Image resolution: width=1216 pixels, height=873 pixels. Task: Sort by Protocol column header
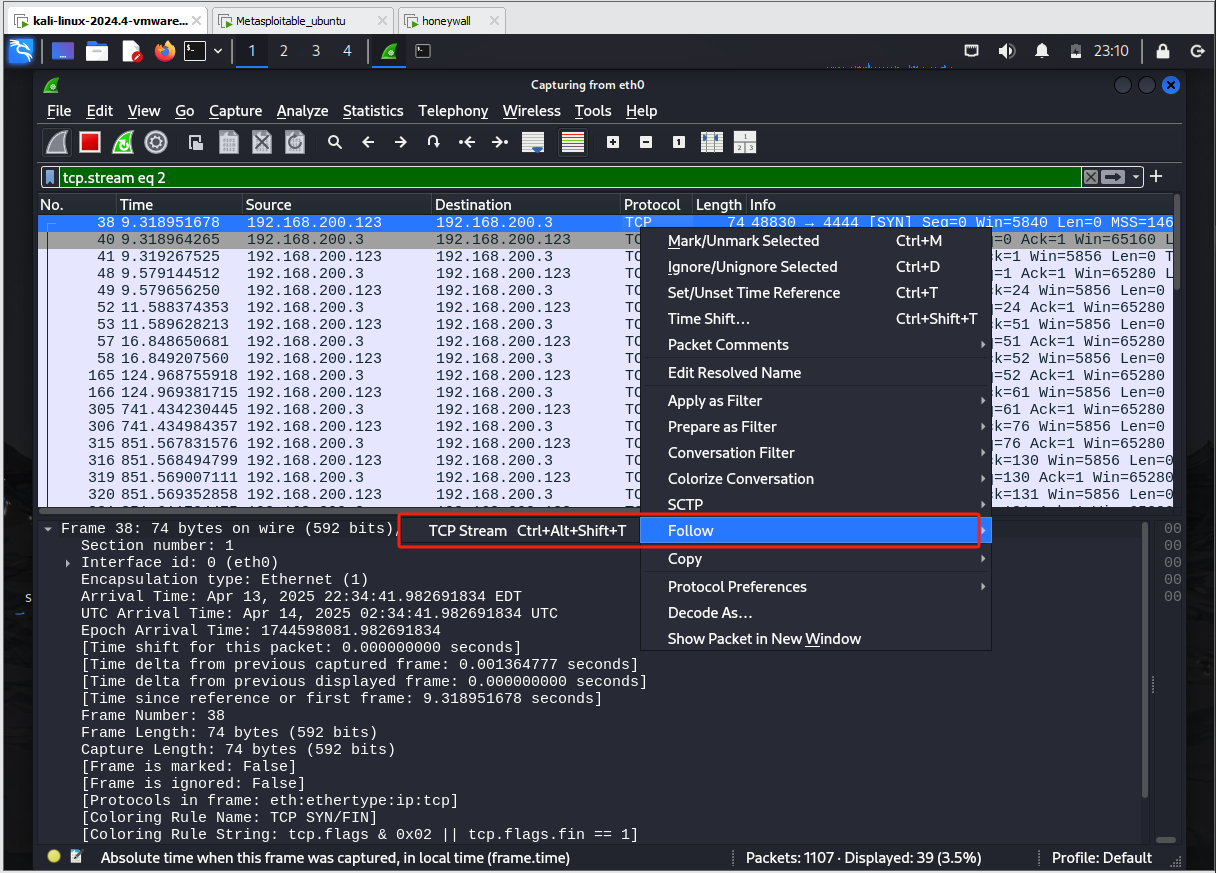656,205
